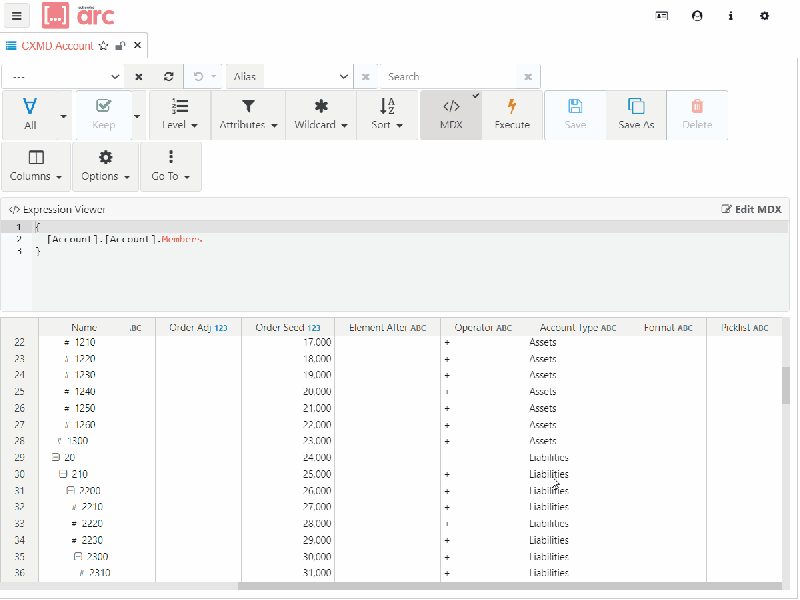Image resolution: width=800 pixels, height=600 pixels.
Task: Open the Columns menu
Action: (x=36, y=166)
